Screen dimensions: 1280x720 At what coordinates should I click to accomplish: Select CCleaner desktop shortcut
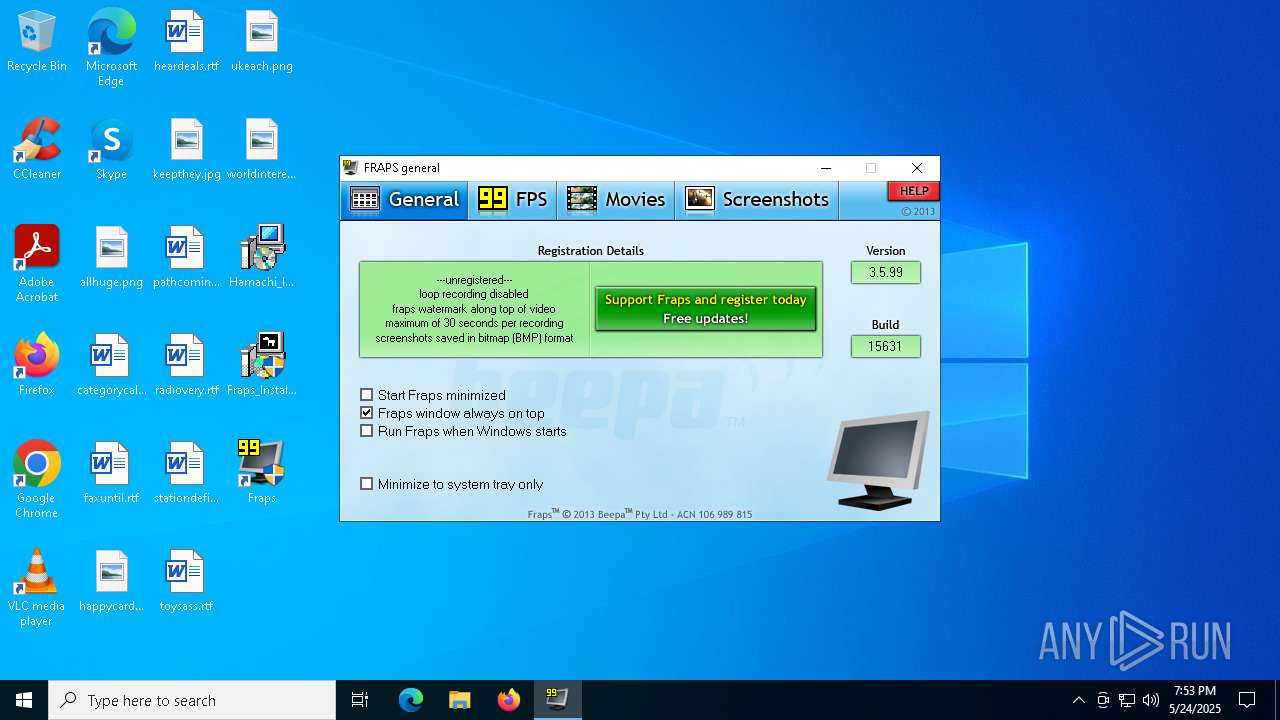[x=37, y=150]
